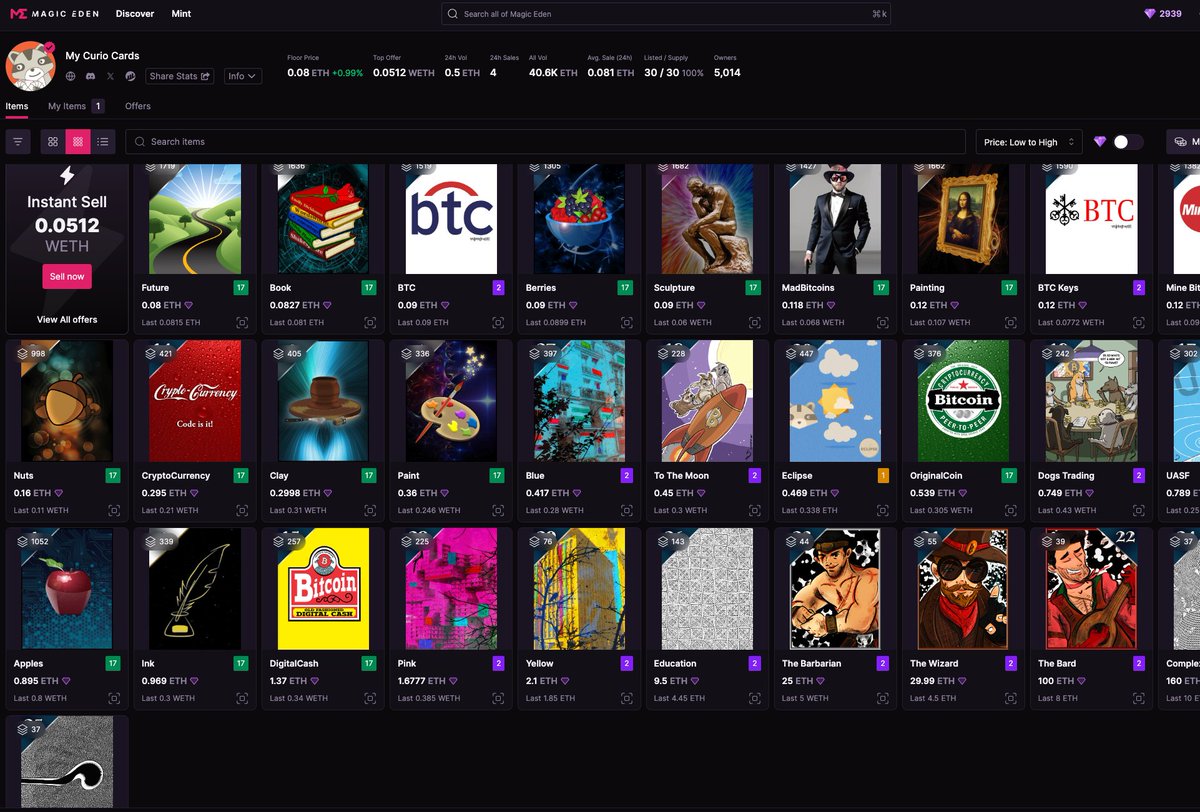
Task: Click the quick-view icon on Nuts card
Action: point(115,511)
